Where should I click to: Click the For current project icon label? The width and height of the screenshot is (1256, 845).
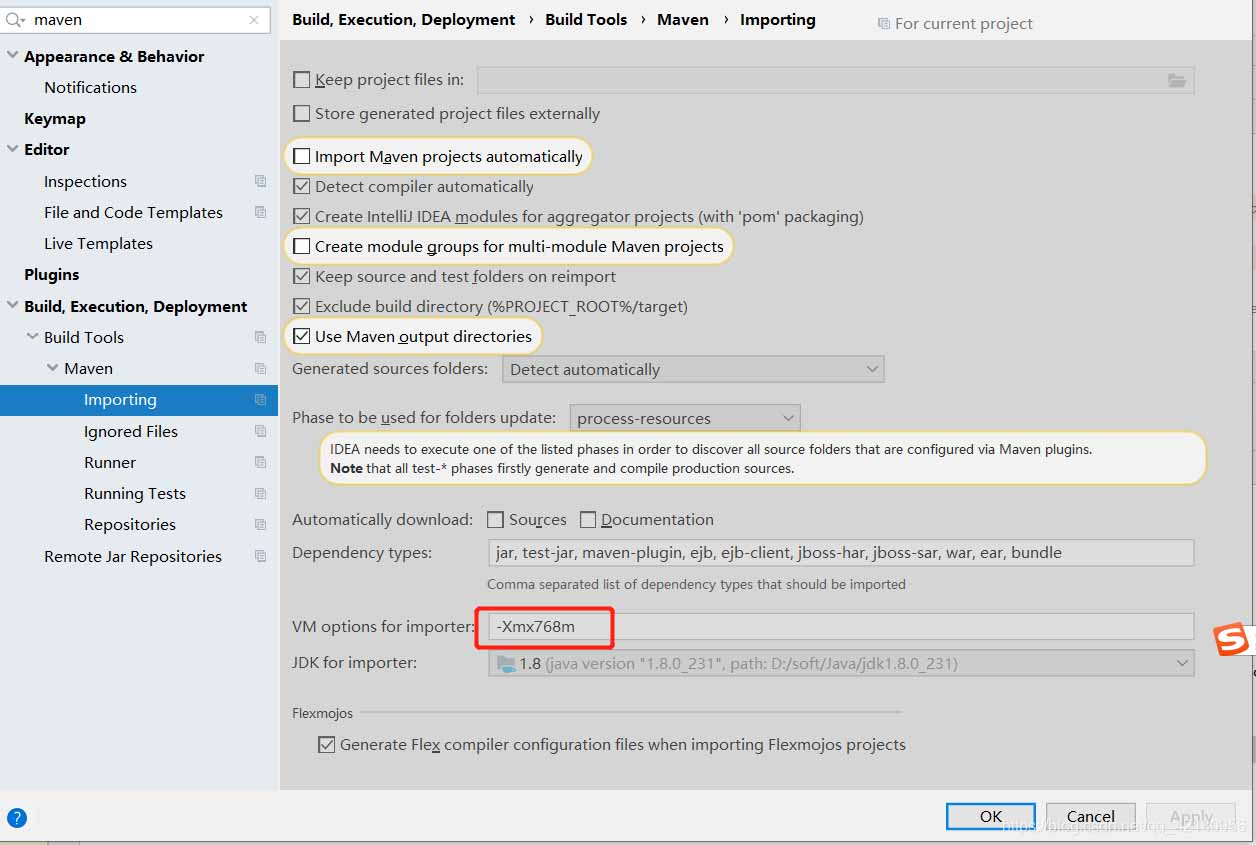(955, 23)
